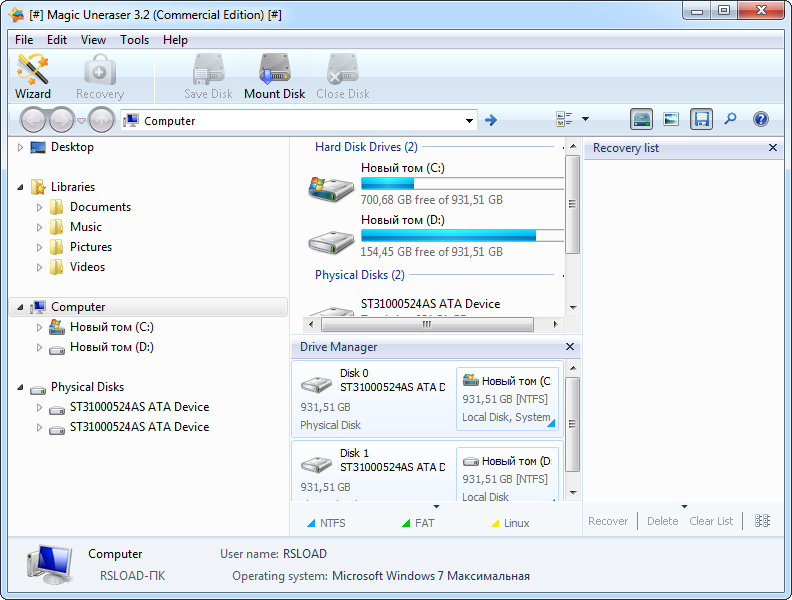This screenshot has height=600, width=792.
Task: Click the Recover button
Action: 608,521
